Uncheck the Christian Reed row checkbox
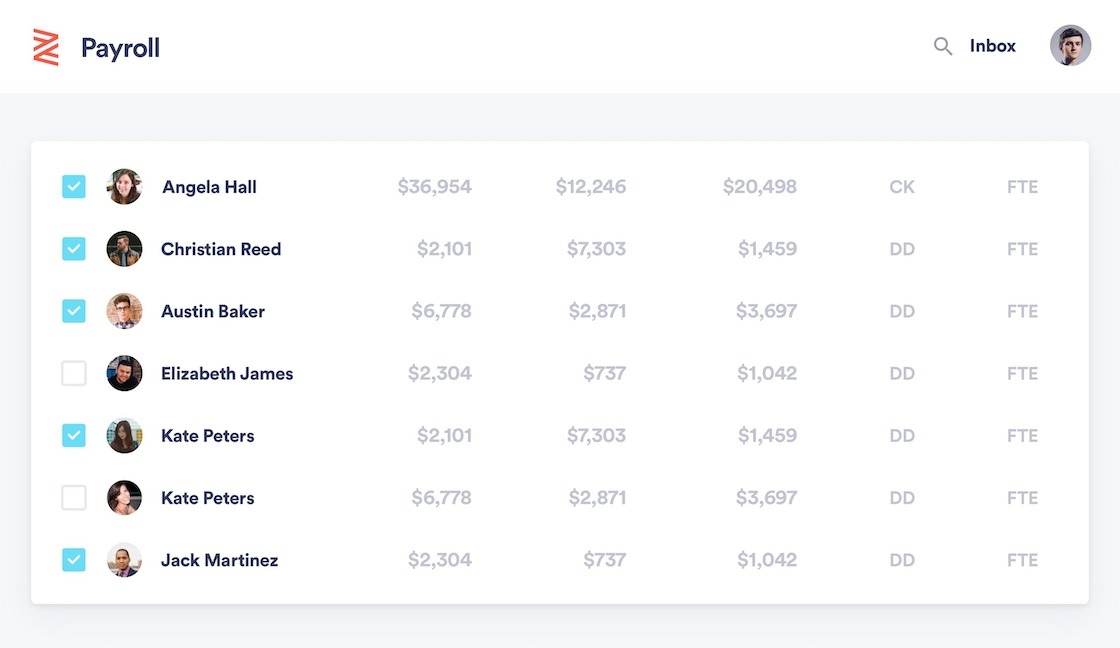1120x648 pixels. (74, 249)
